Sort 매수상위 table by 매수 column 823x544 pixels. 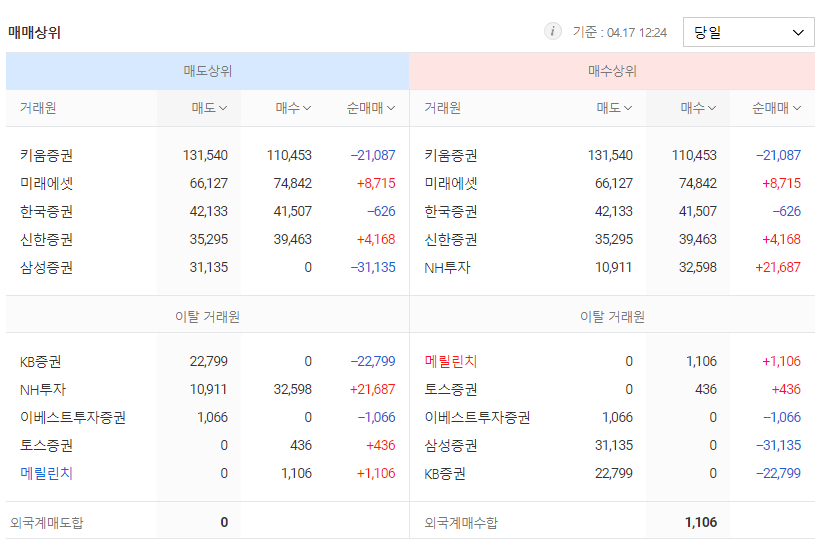click(x=698, y=108)
